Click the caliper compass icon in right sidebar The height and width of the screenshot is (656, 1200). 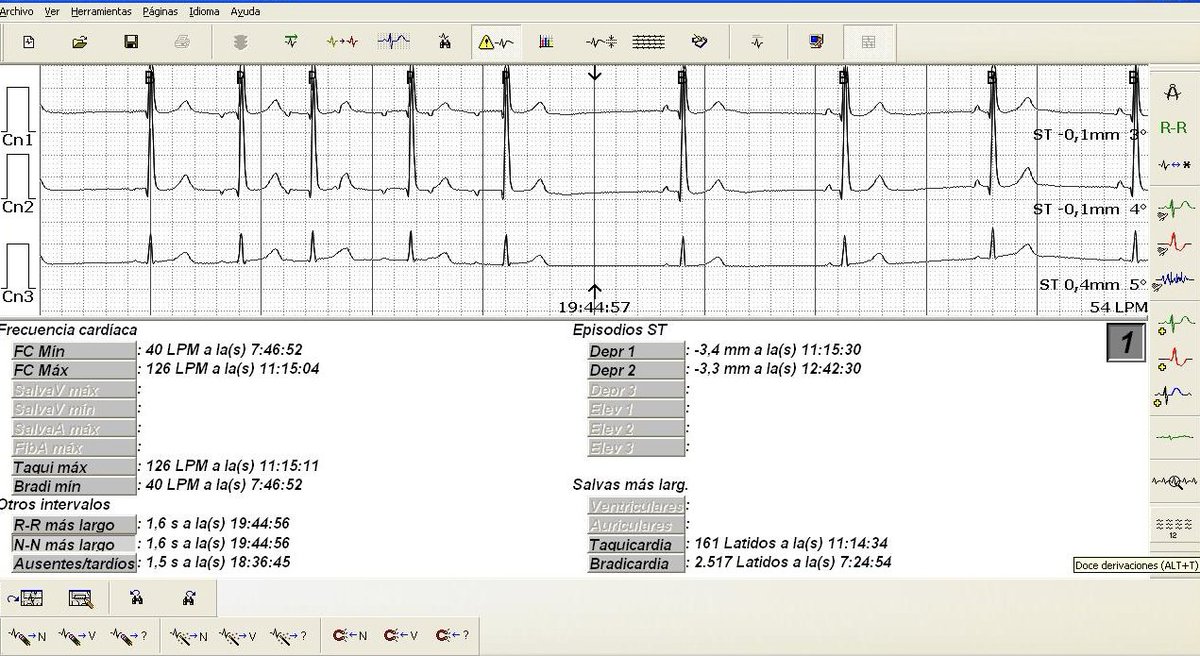click(1173, 92)
